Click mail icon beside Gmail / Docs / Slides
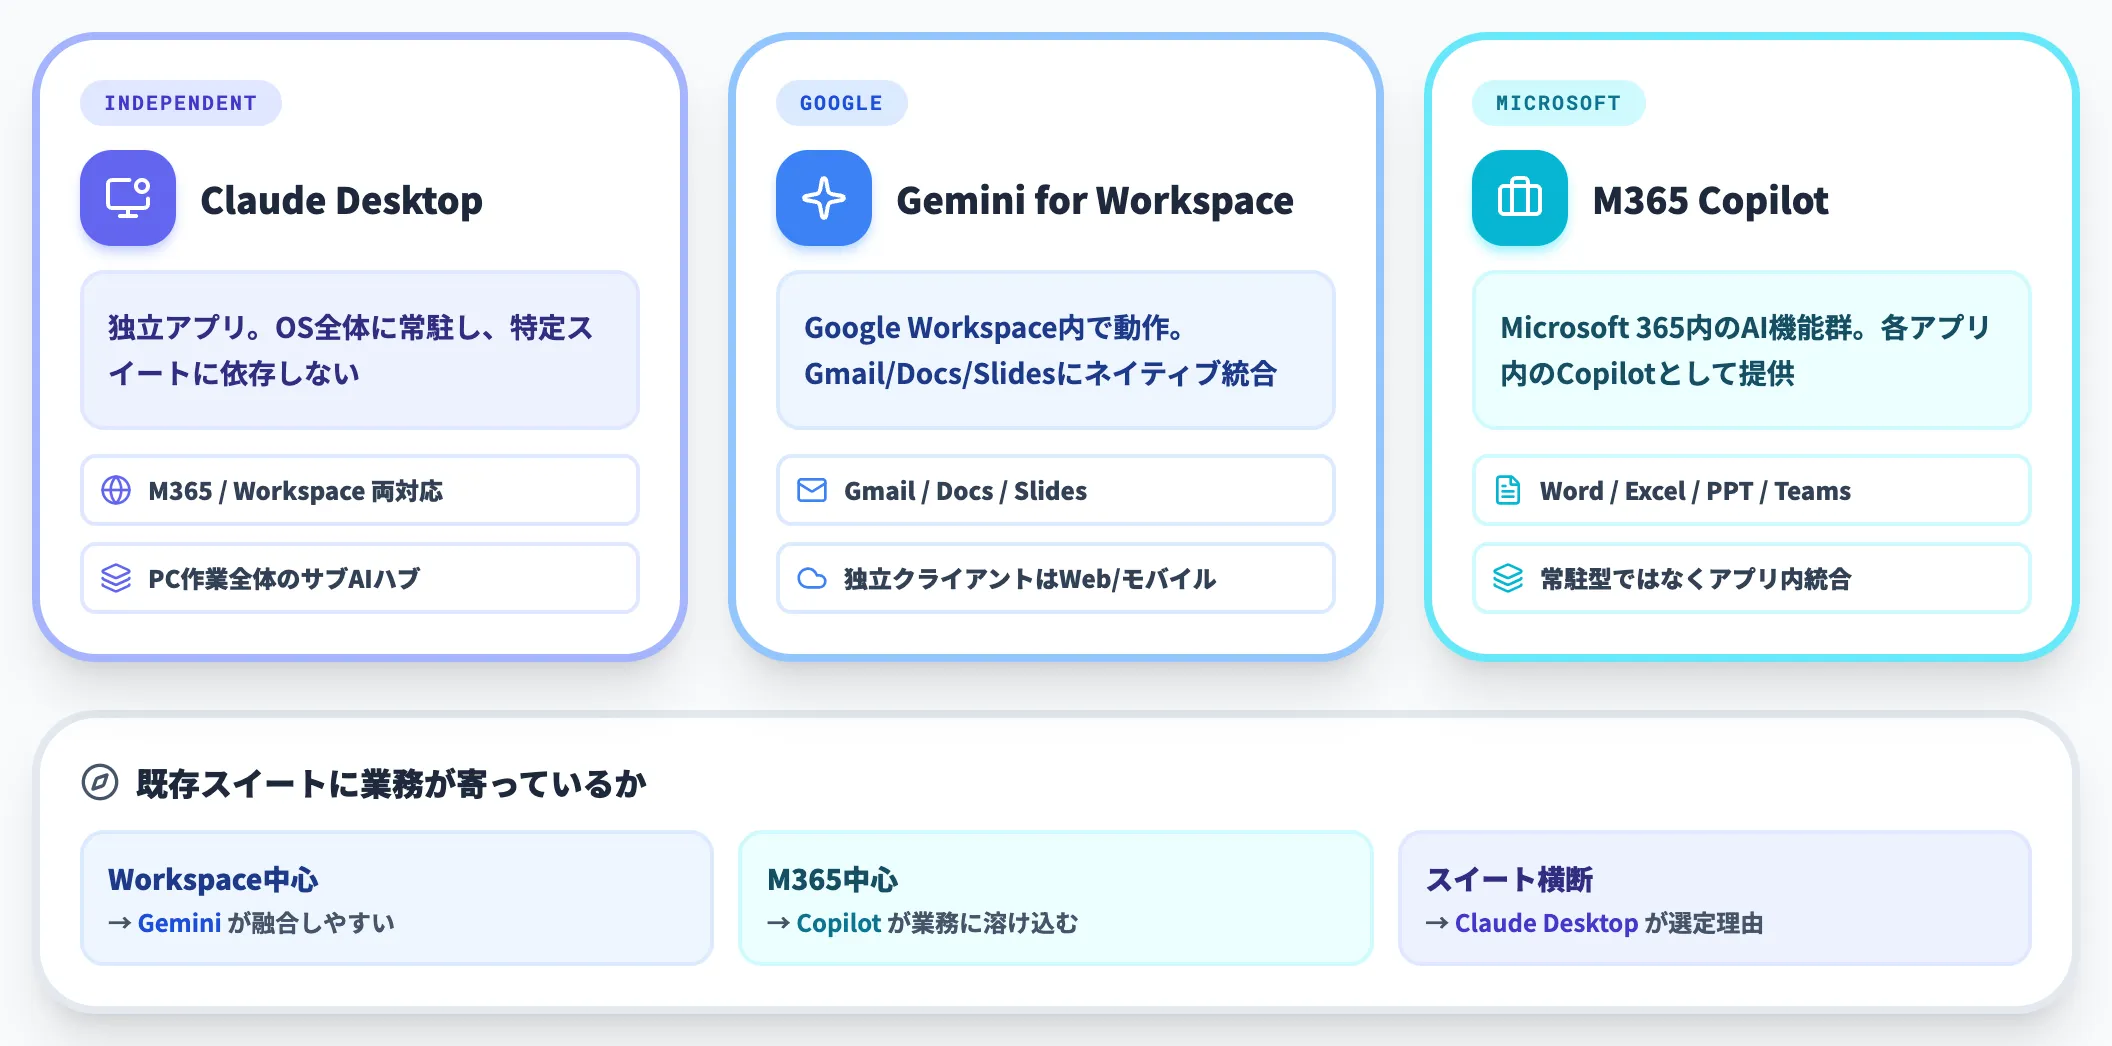The height and width of the screenshot is (1046, 2112). point(812,490)
